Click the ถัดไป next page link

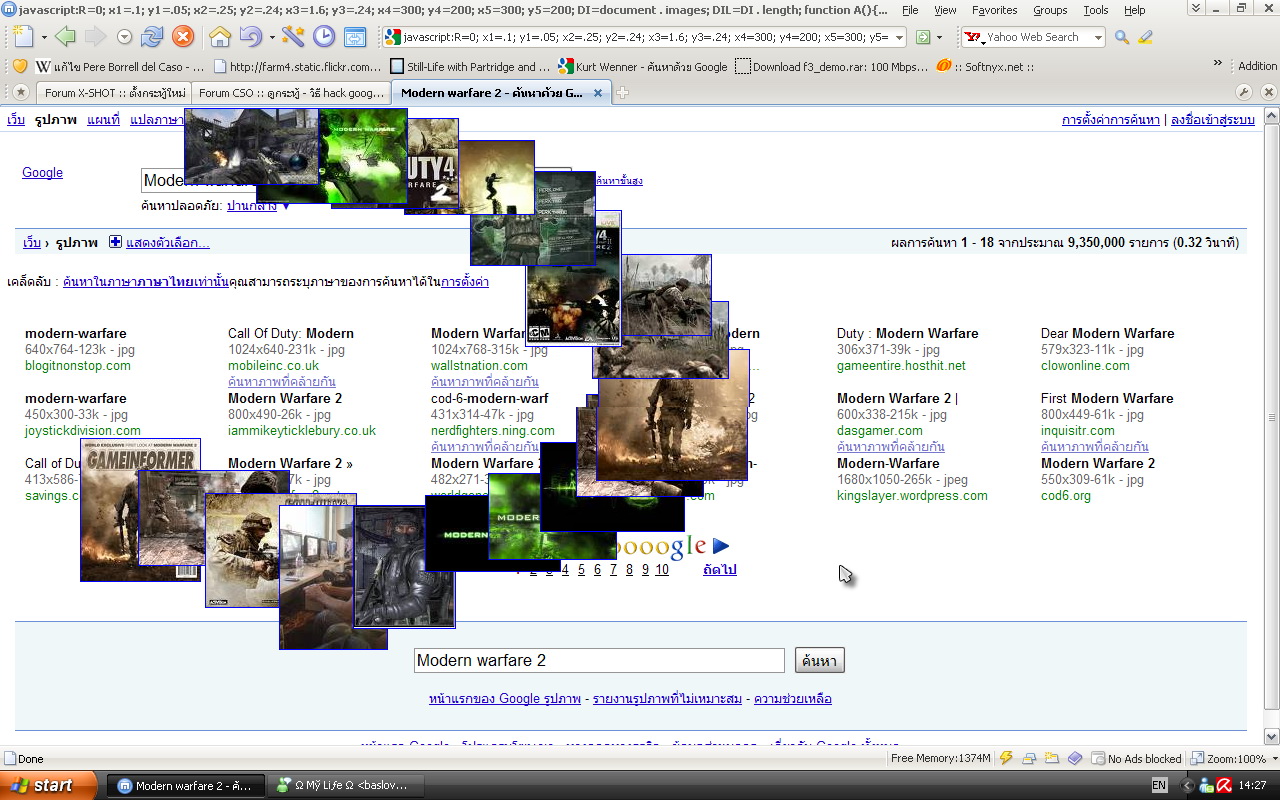[x=720, y=570]
